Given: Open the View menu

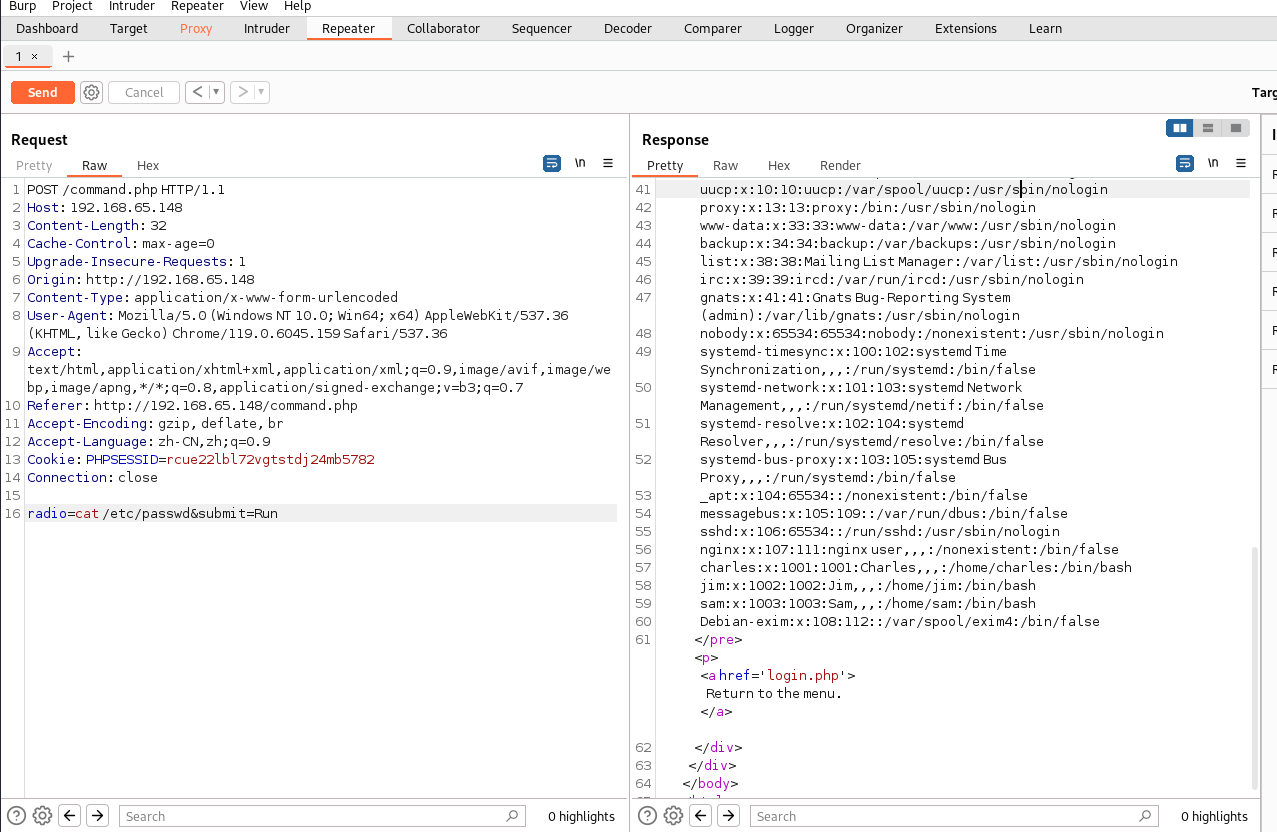Looking at the screenshot, I should pyautogui.click(x=254, y=6).
